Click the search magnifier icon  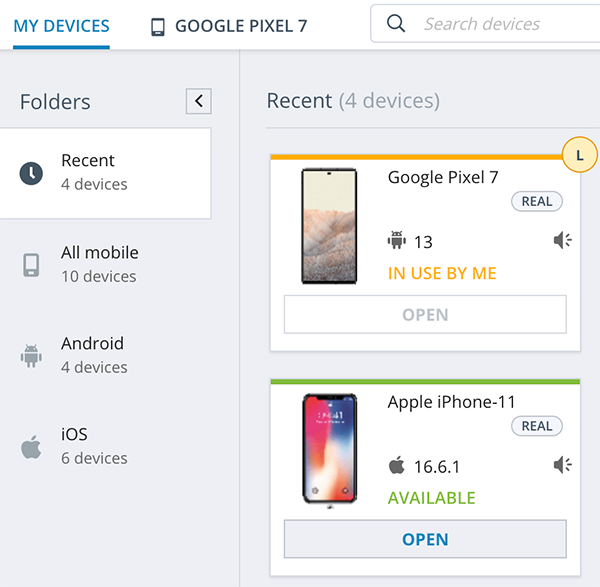396,24
